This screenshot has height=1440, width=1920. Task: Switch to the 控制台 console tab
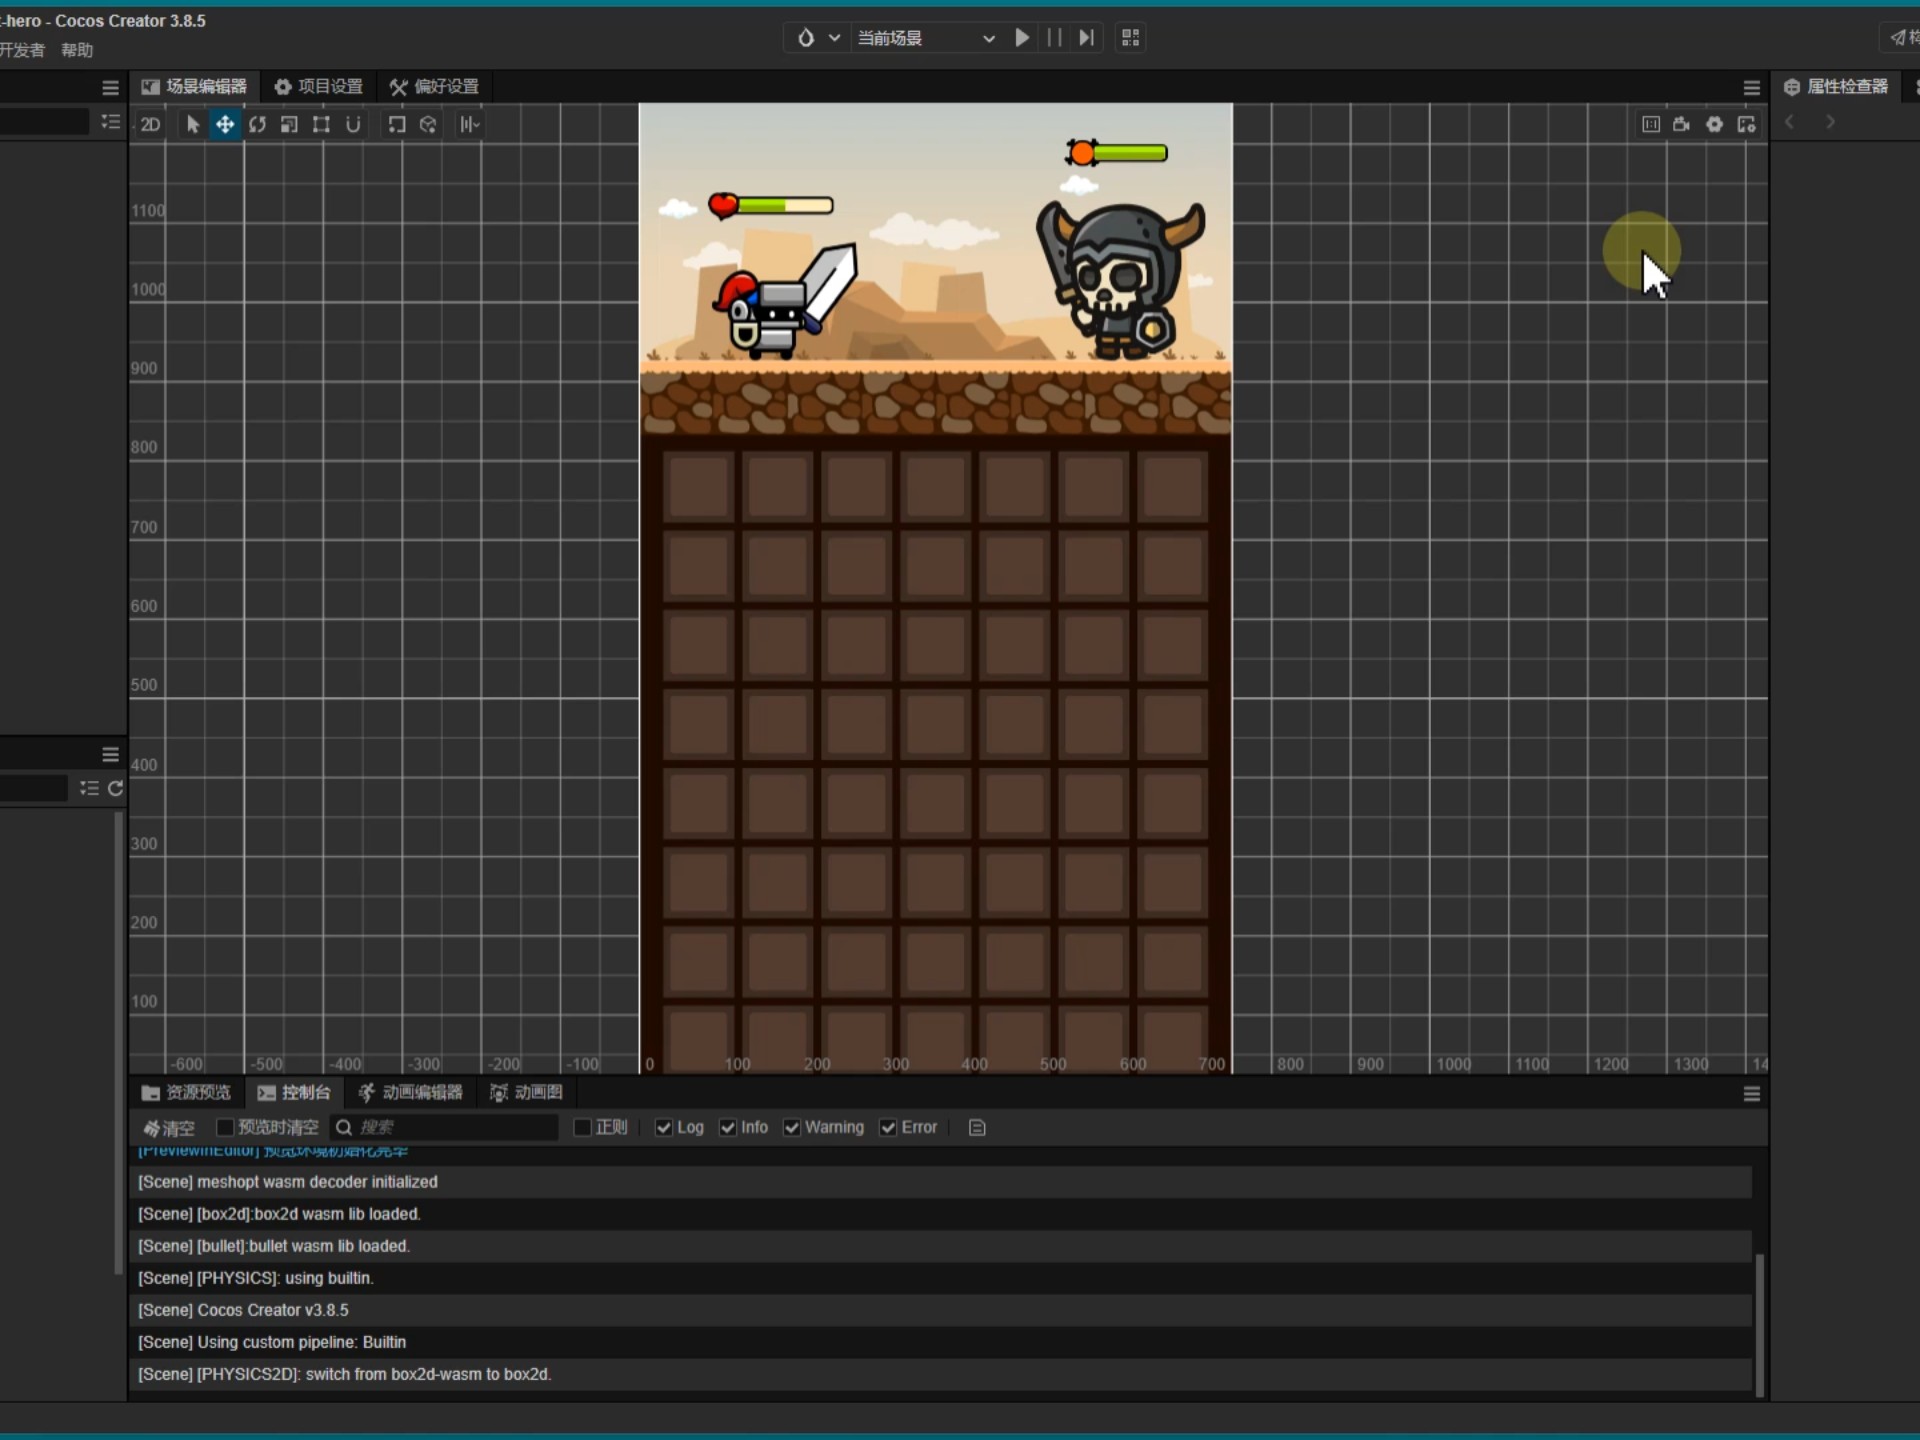tap(294, 1092)
